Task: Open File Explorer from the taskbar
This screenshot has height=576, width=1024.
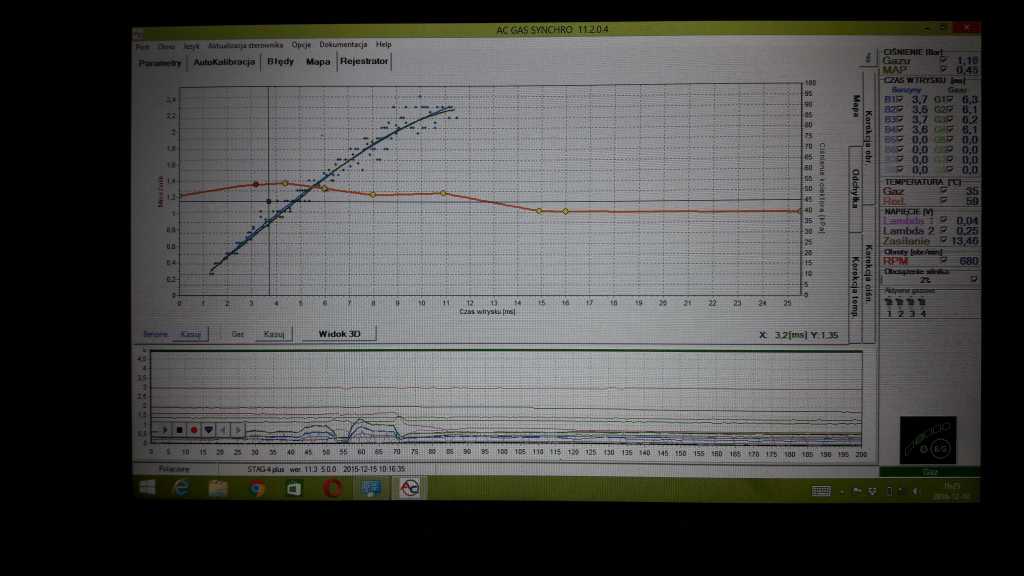Action: coord(219,488)
